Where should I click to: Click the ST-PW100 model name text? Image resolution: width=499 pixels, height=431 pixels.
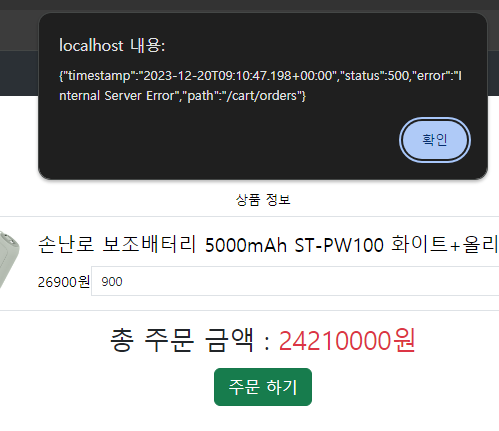coord(339,245)
